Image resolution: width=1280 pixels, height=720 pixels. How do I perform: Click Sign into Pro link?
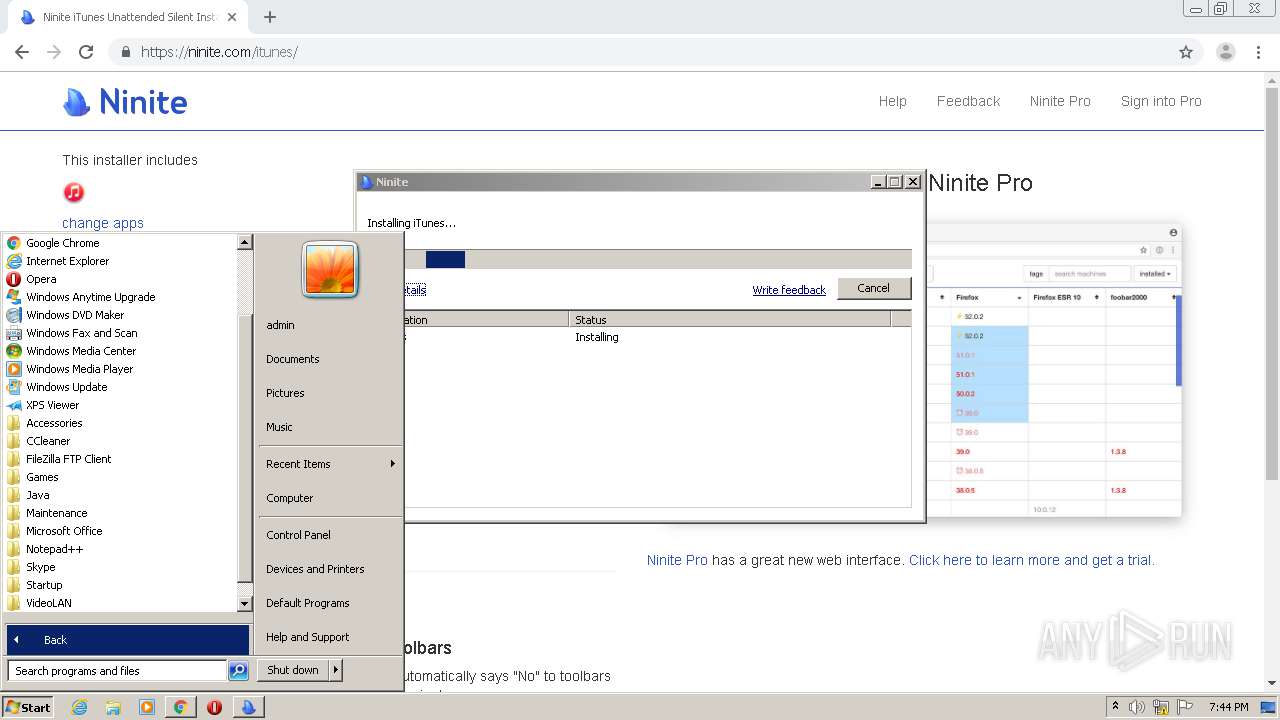coord(1161,101)
